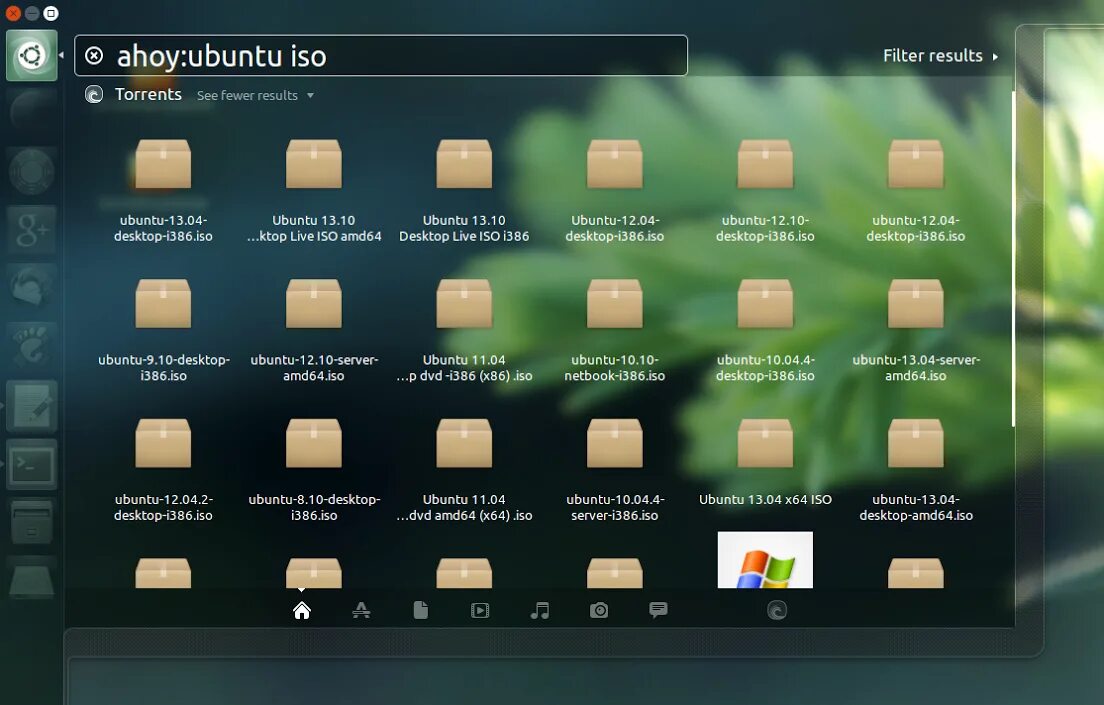Open ubuntu-9.10-desktop-i386.iso result

[x=163, y=330]
